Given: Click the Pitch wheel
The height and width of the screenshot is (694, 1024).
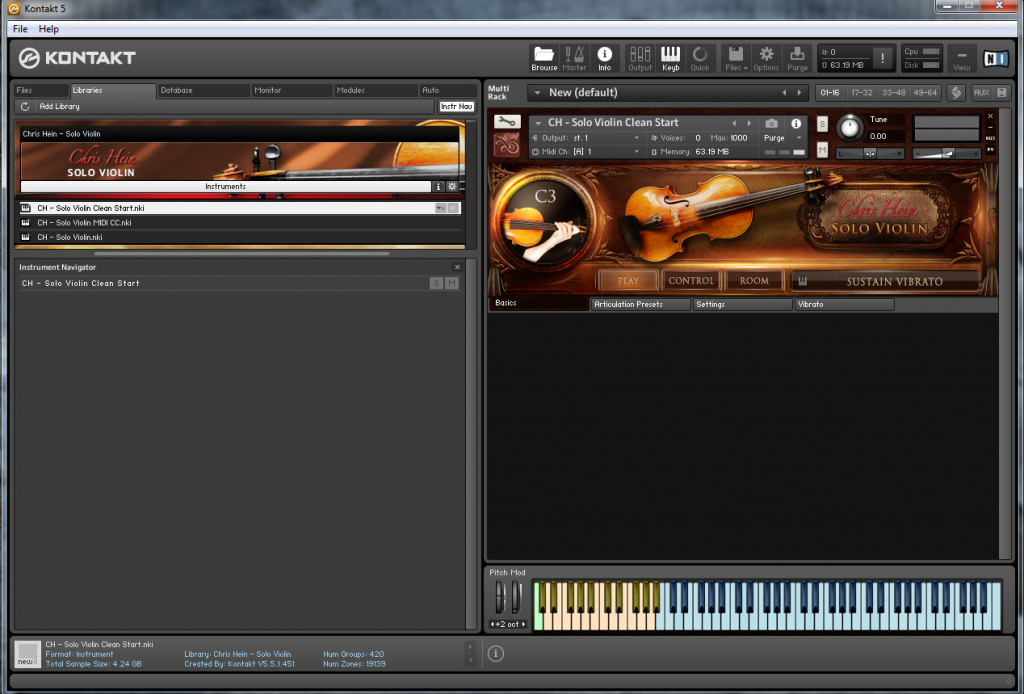Looking at the screenshot, I should [500, 596].
